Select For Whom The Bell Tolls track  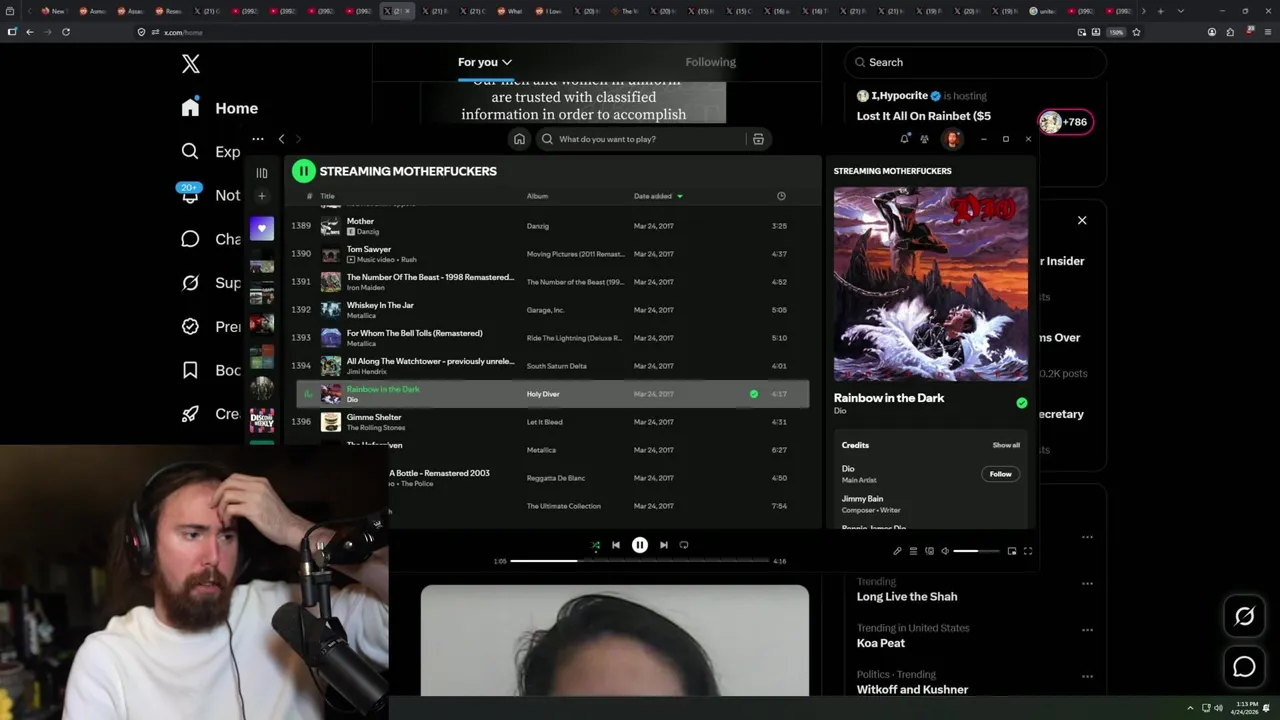click(552, 338)
